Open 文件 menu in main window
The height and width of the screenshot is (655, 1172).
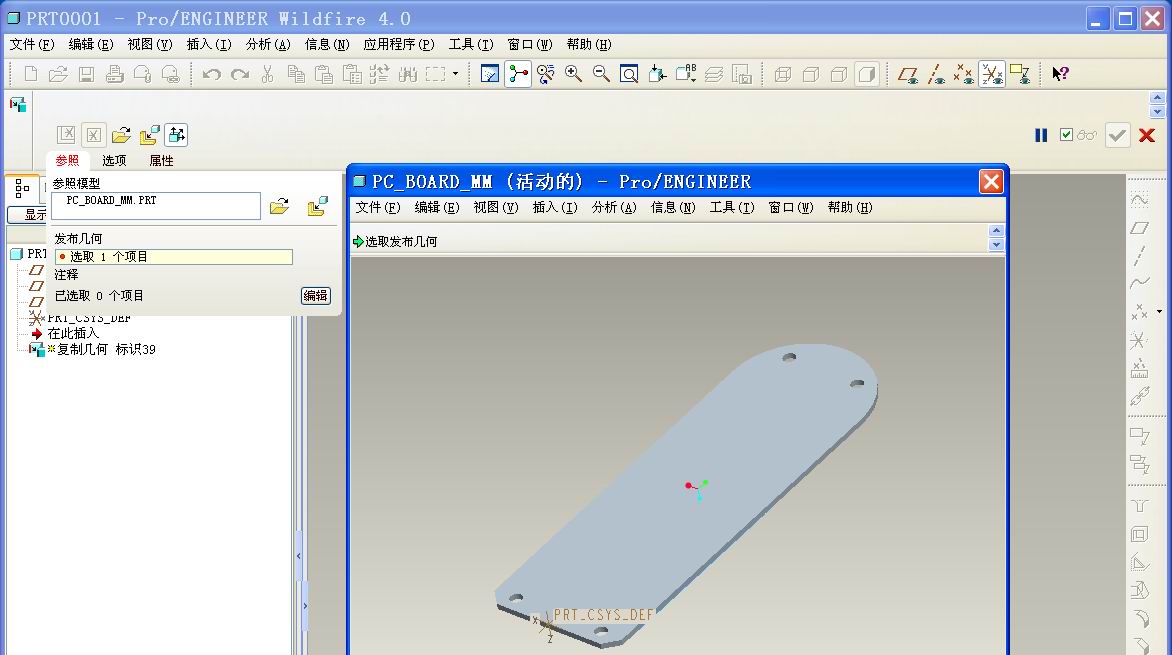pyautogui.click(x=32, y=44)
